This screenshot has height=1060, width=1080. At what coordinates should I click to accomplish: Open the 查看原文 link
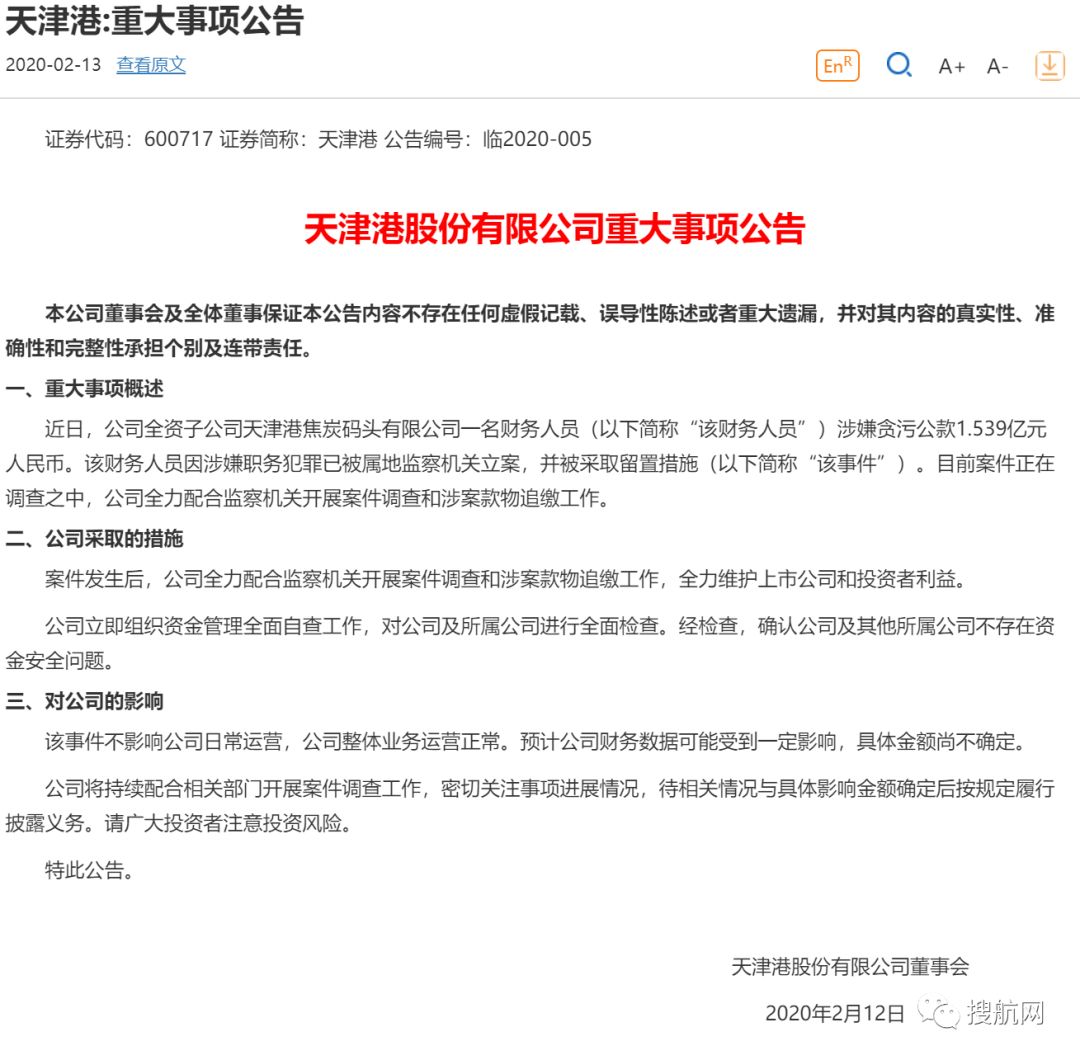(151, 65)
